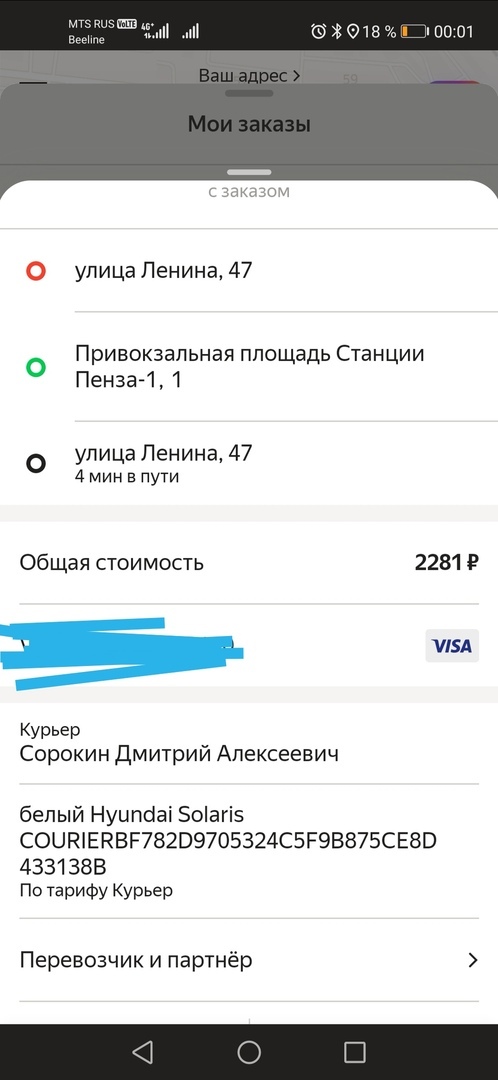This screenshot has width=498, height=1080.
Task: Tap the red pickup point circle icon
Action: 35,271
